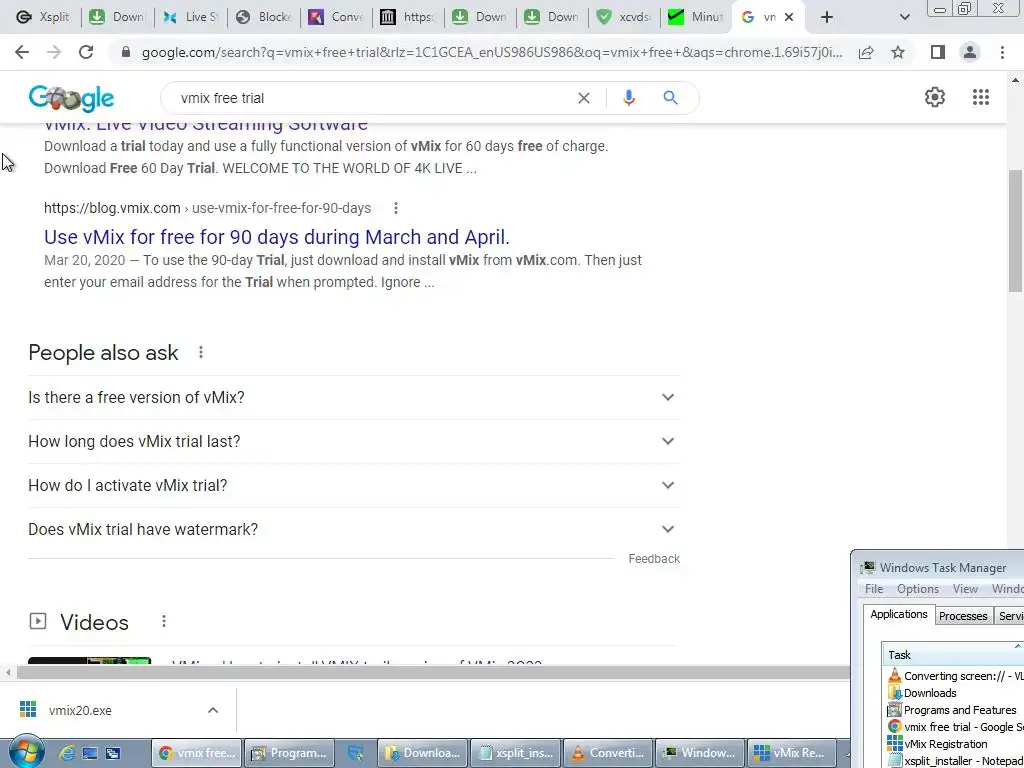Click the horizontal page scrollbar
This screenshot has height=768, width=1024.
click(x=434, y=672)
